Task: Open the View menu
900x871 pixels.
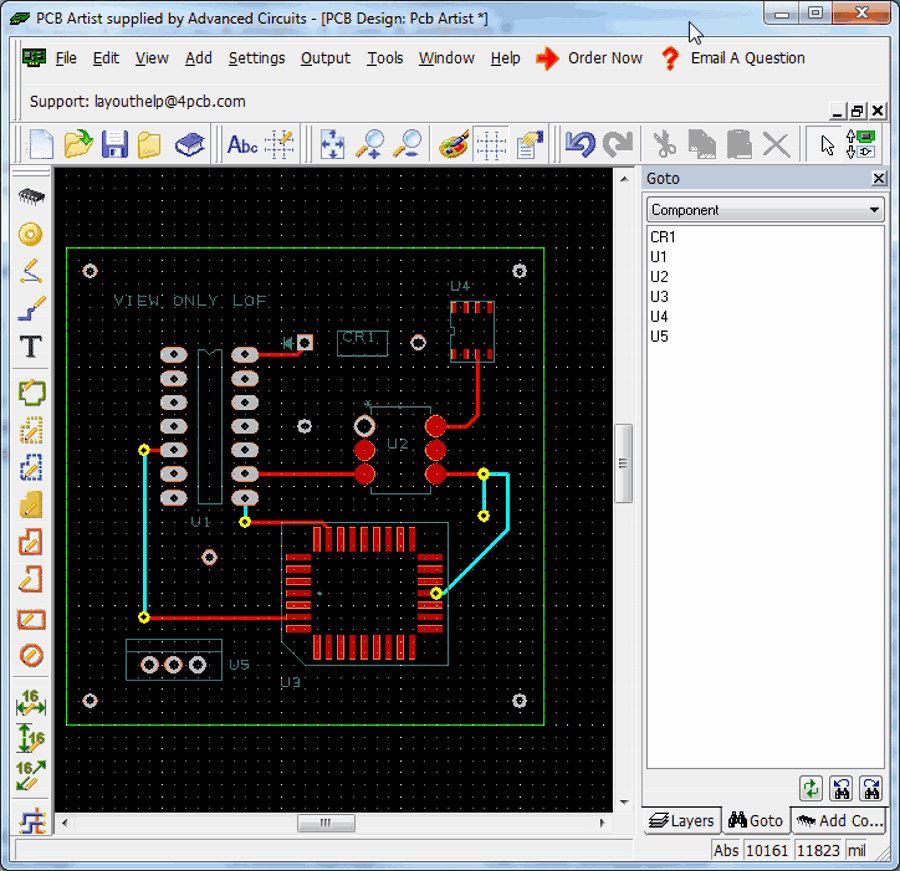Action: 152,58
